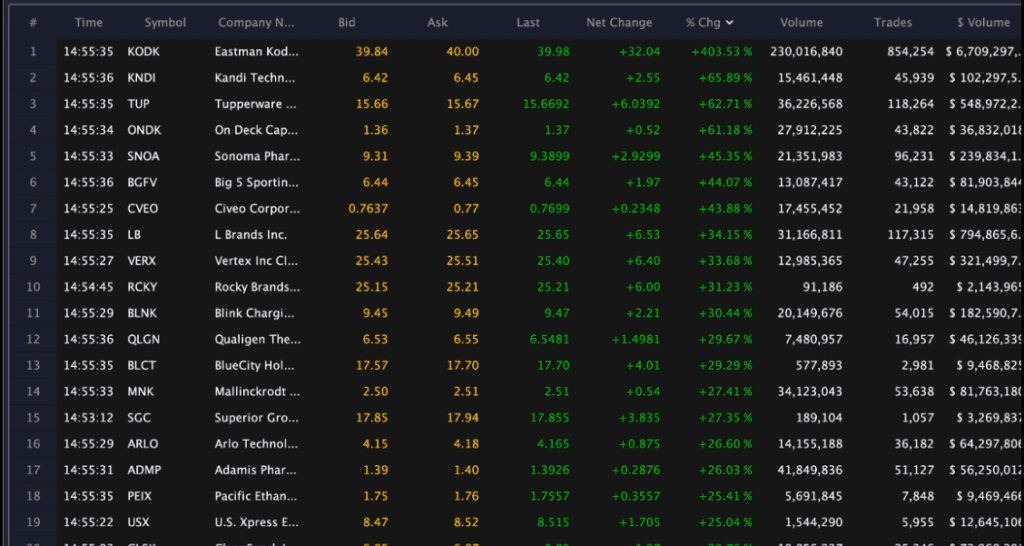Select the SNOA symbol
The height and width of the screenshot is (546, 1024).
(143, 156)
